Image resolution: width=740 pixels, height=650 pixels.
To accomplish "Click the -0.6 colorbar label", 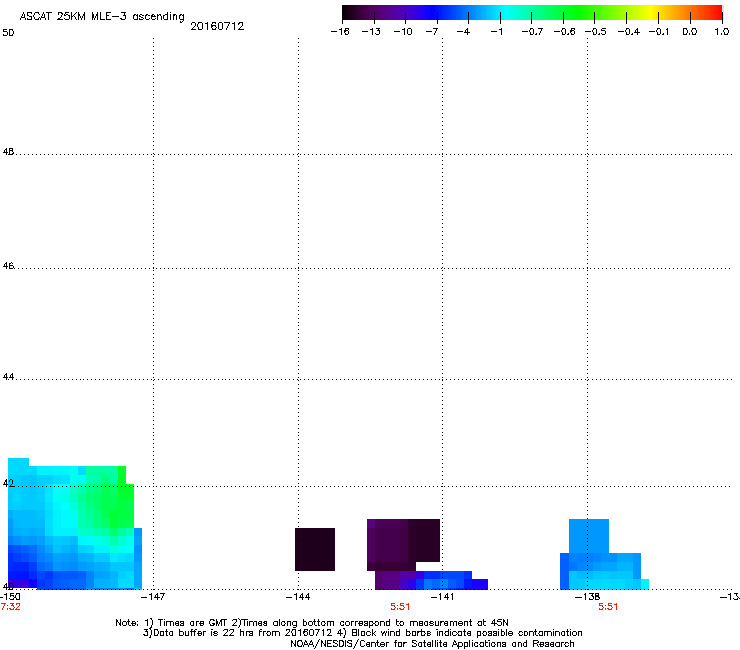I will click(564, 32).
